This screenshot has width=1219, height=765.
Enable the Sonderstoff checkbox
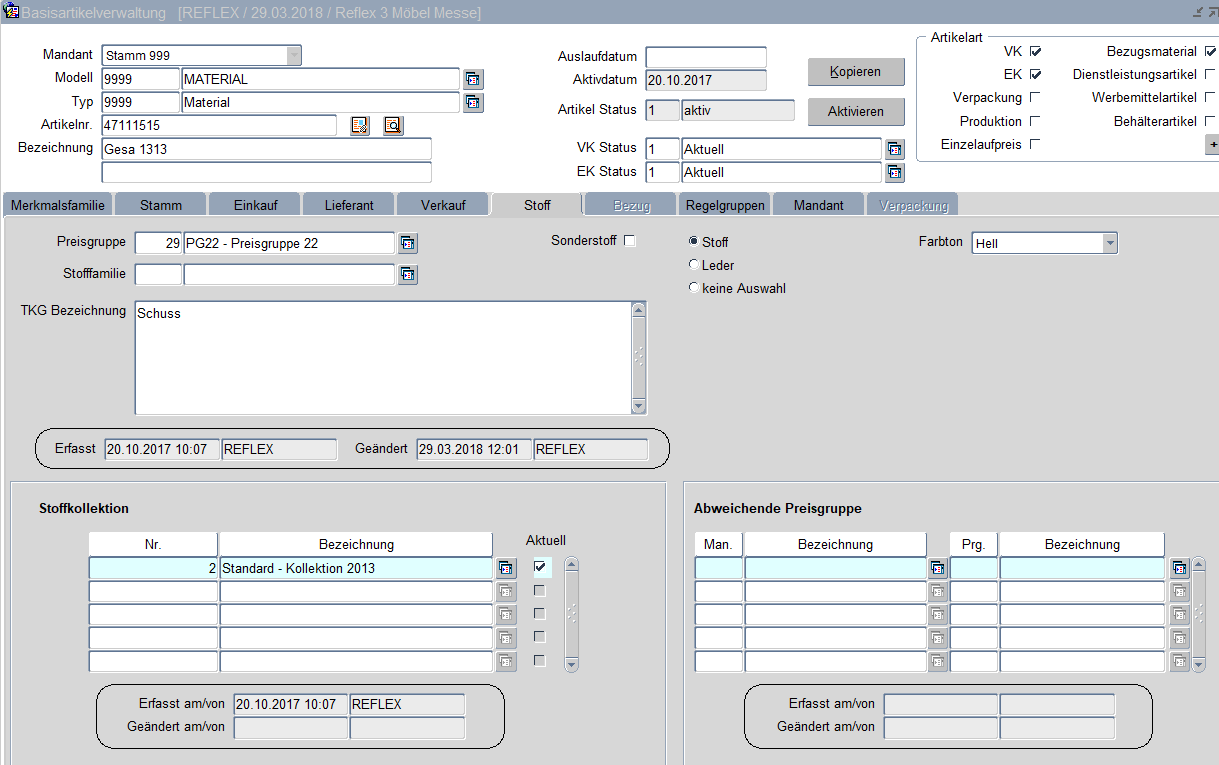[630, 241]
